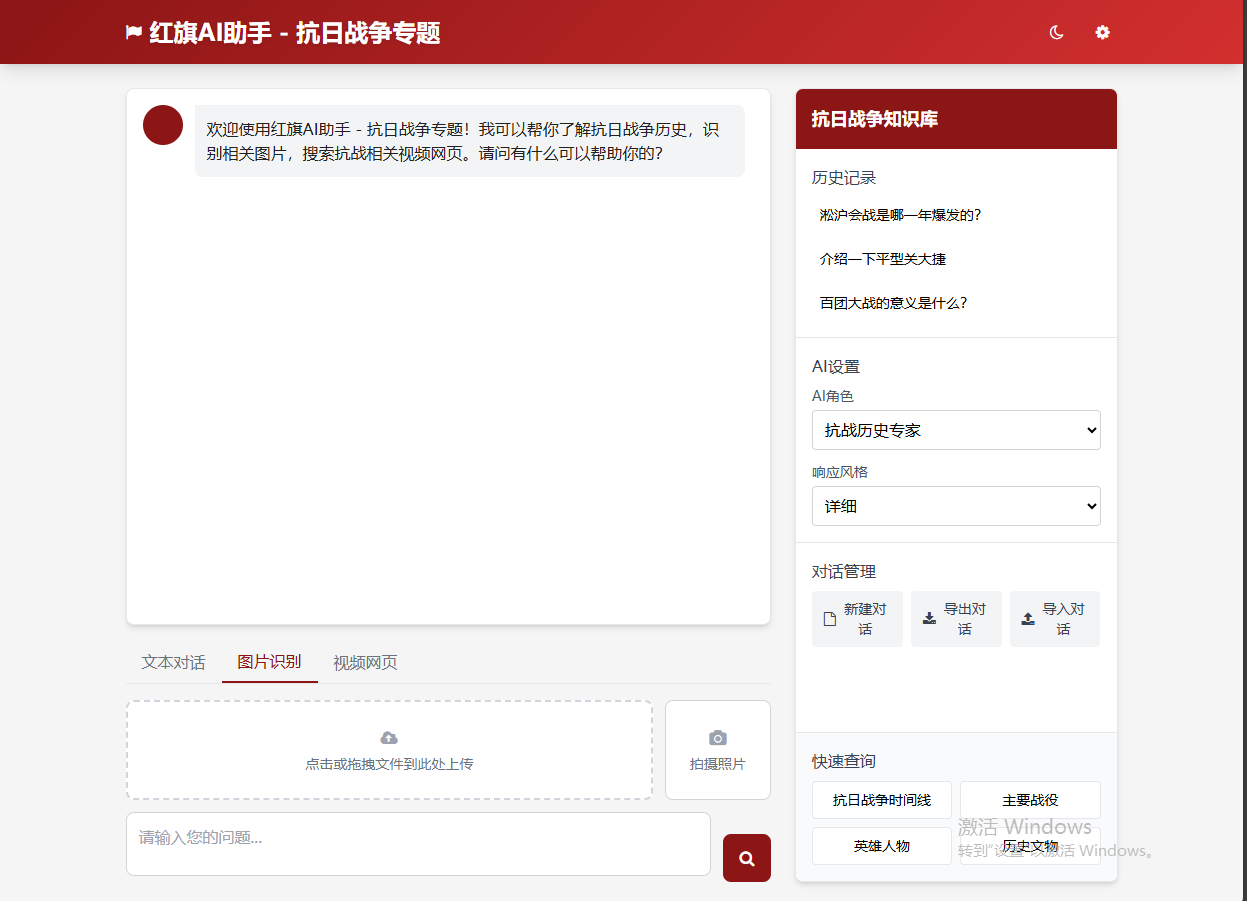Click the flag logo icon in header

134,33
